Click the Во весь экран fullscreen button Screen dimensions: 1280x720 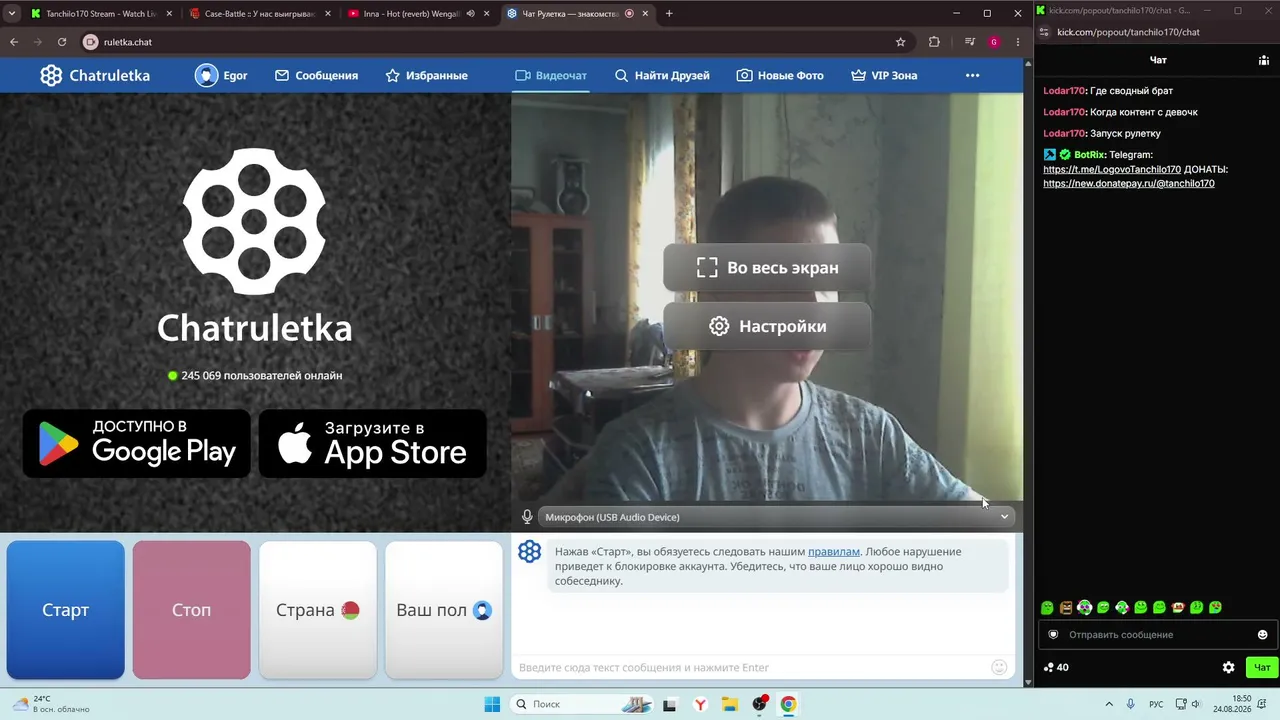[767, 268]
